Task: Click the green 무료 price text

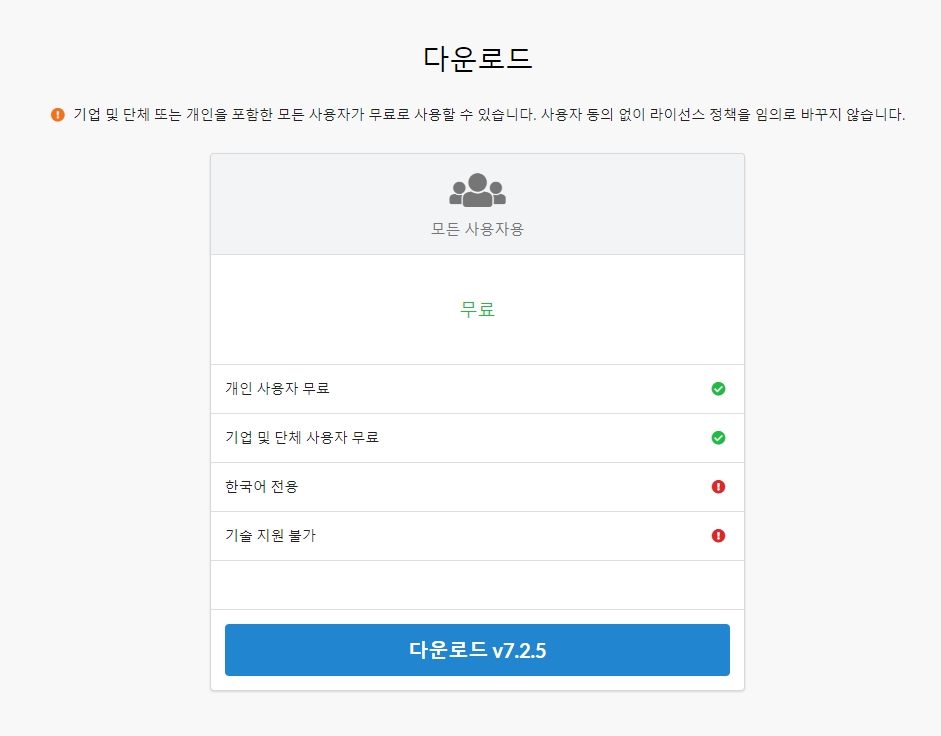Action: click(477, 309)
